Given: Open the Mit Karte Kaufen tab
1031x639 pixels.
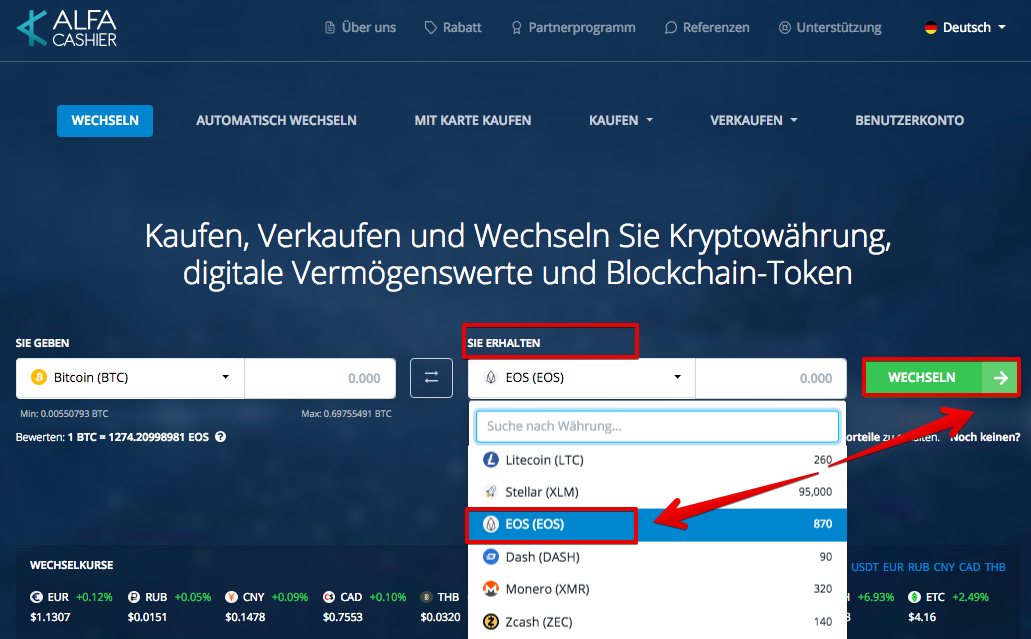Looking at the screenshot, I should point(473,120).
